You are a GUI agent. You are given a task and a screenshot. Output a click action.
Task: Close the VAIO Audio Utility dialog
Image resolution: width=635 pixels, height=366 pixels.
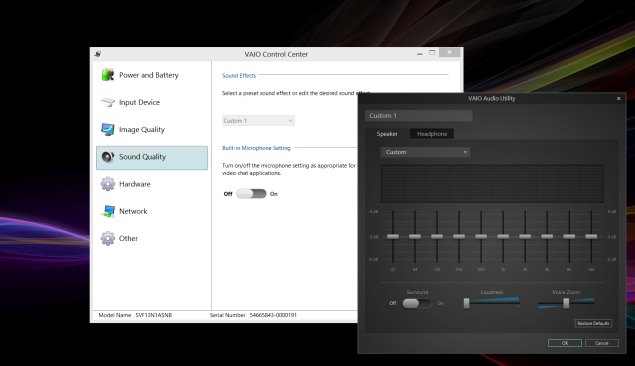click(618, 98)
